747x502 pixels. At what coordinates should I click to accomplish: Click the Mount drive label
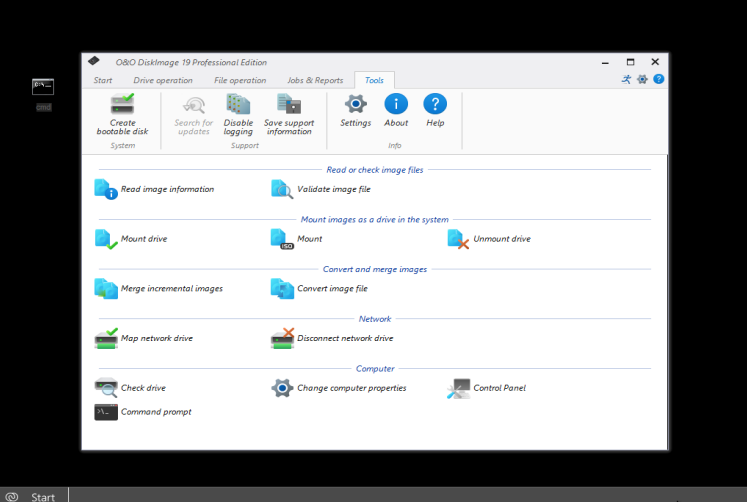pyautogui.click(x=144, y=239)
